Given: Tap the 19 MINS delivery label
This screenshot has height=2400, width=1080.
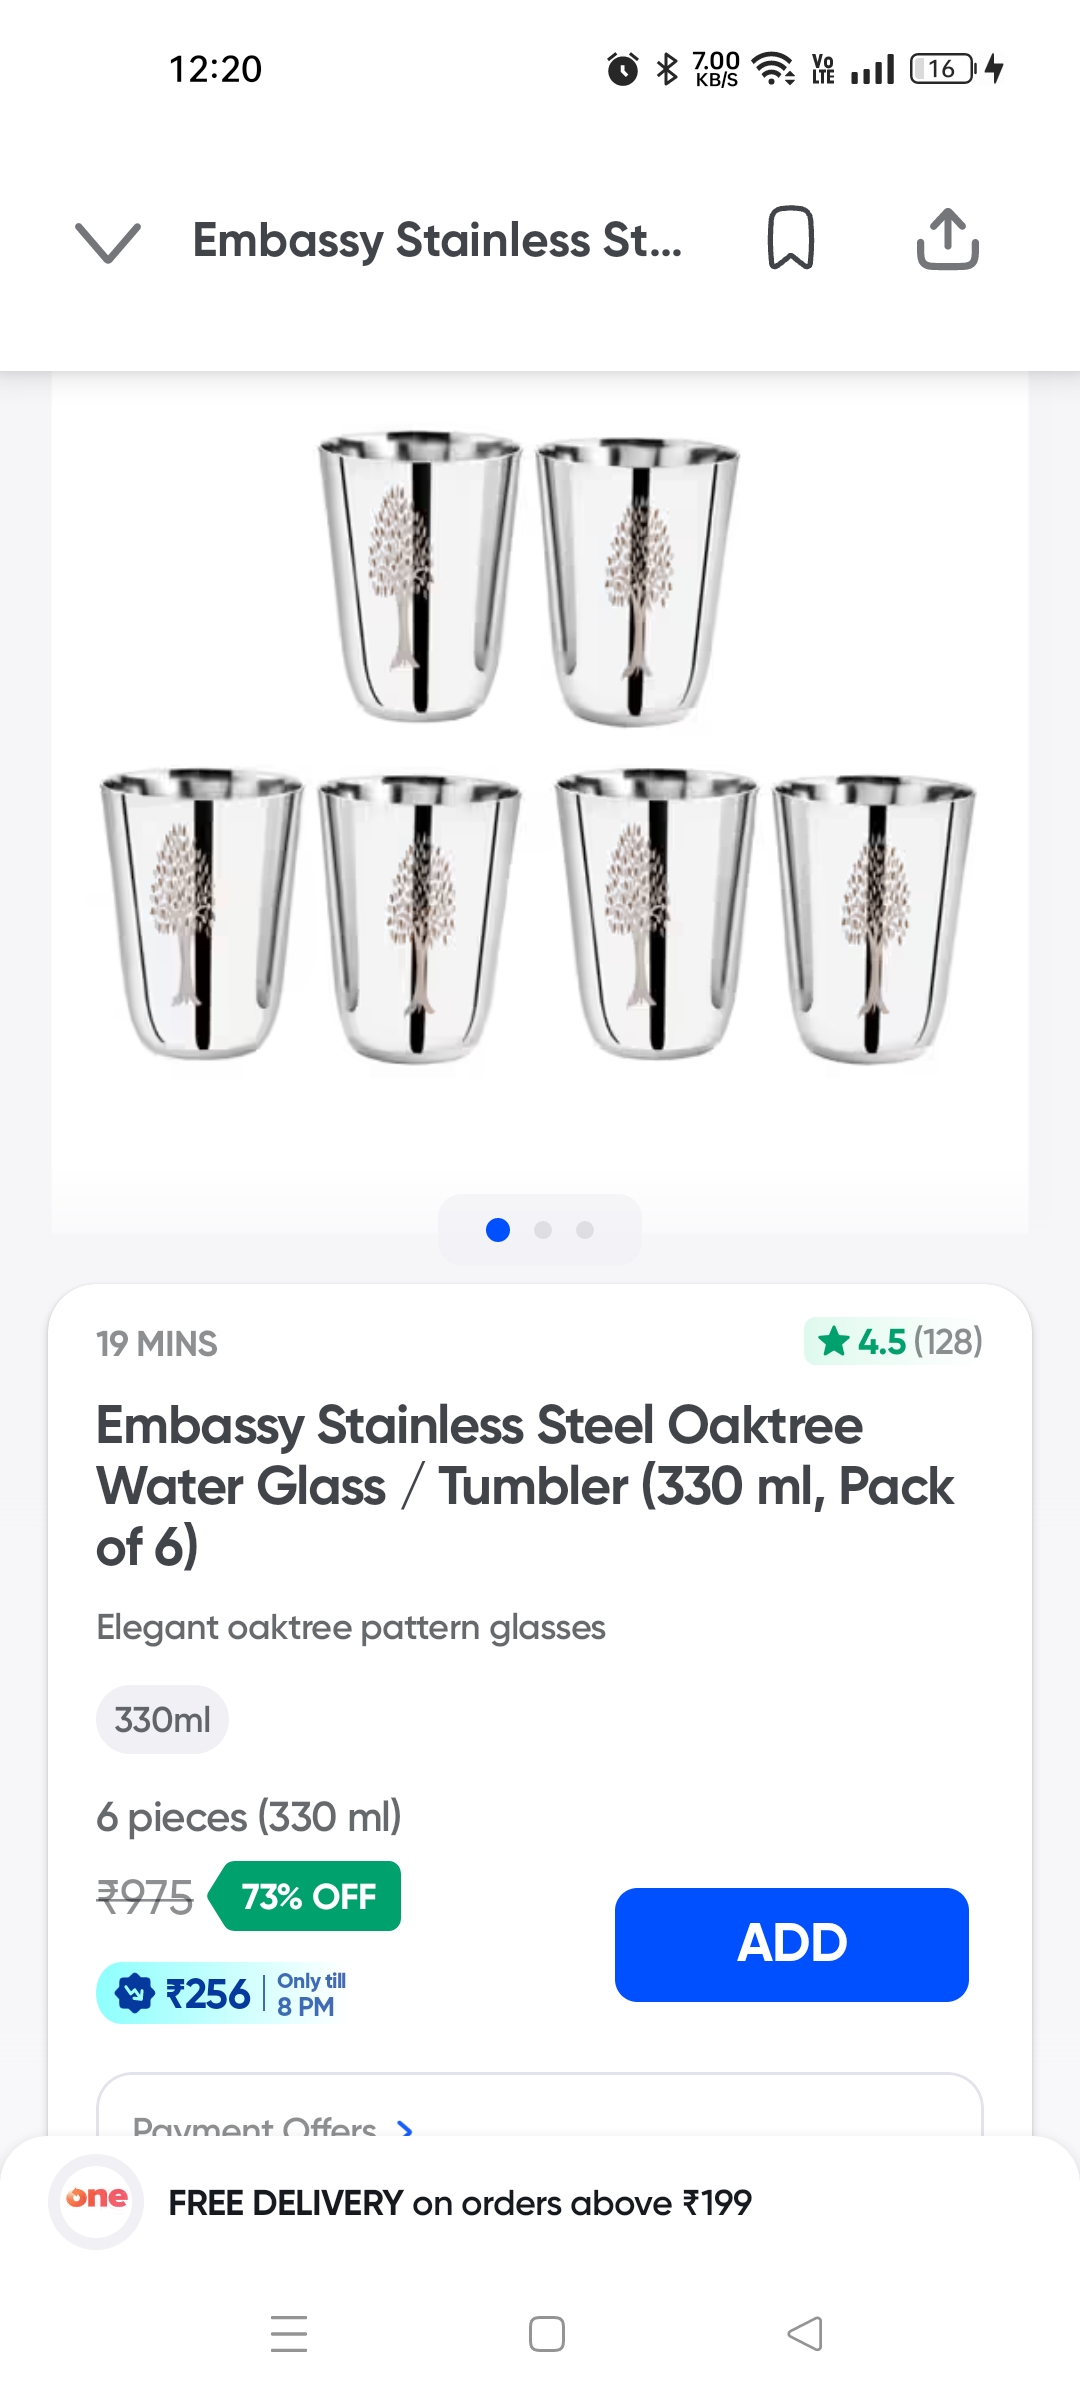Looking at the screenshot, I should tap(157, 1343).
